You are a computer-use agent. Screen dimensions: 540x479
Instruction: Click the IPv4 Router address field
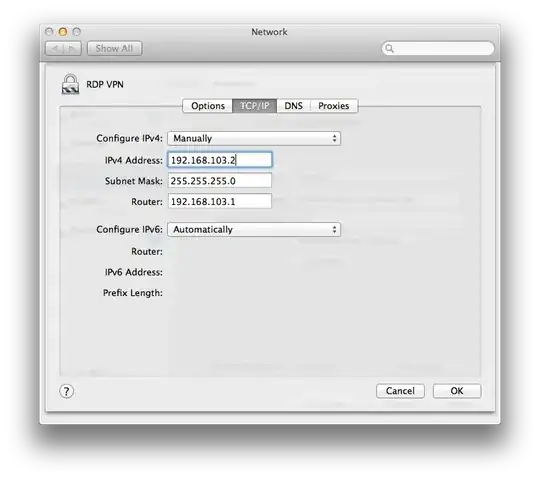pyautogui.click(x=220, y=201)
